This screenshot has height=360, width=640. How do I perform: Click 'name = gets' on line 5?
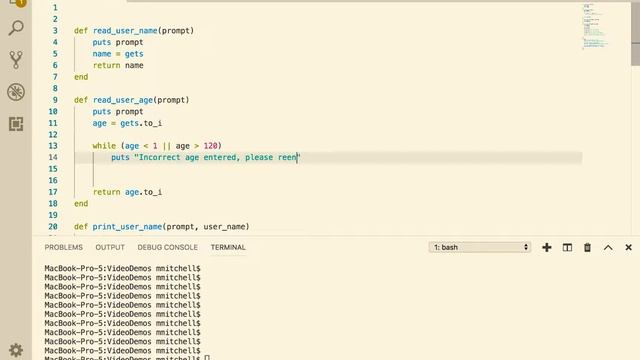pyautogui.click(x=118, y=54)
